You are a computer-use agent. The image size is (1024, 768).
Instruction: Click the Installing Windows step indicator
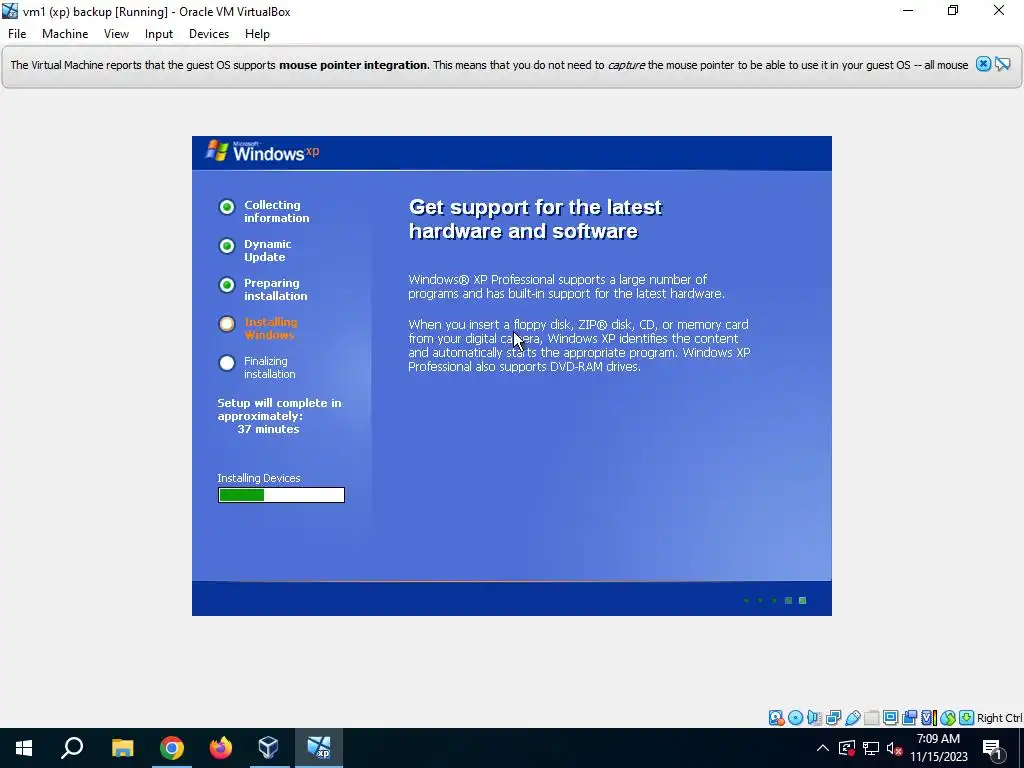click(x=227, y=324)
